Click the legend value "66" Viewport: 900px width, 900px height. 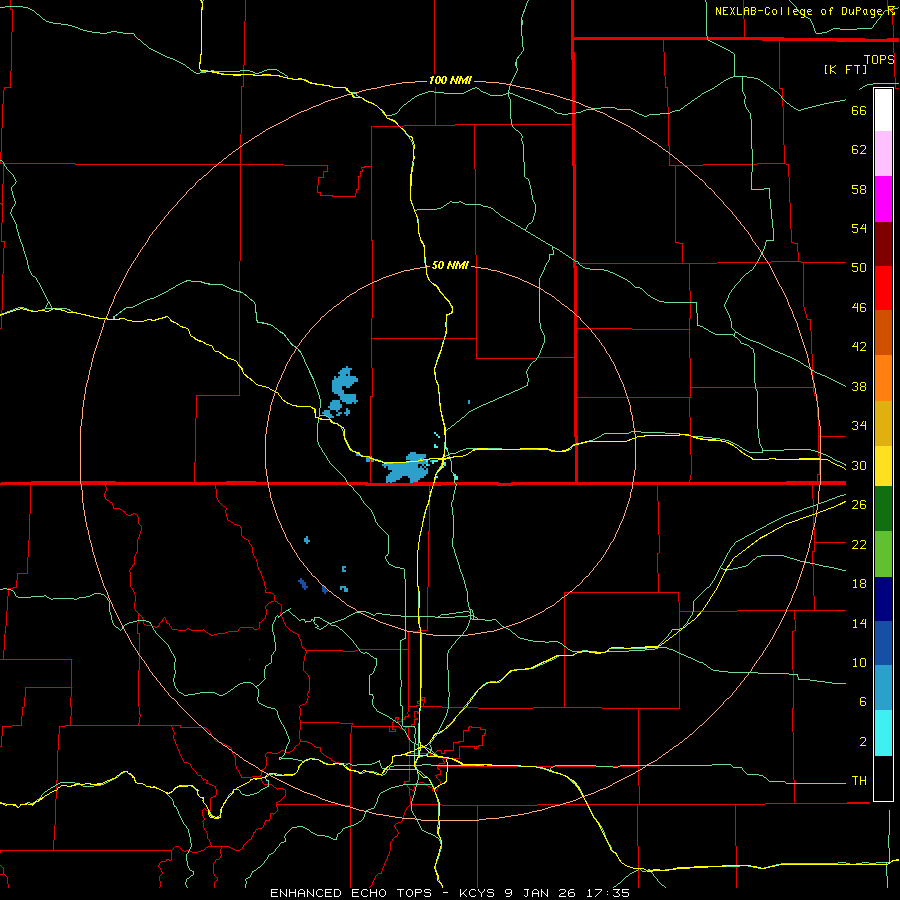click(x=859, y=110)
